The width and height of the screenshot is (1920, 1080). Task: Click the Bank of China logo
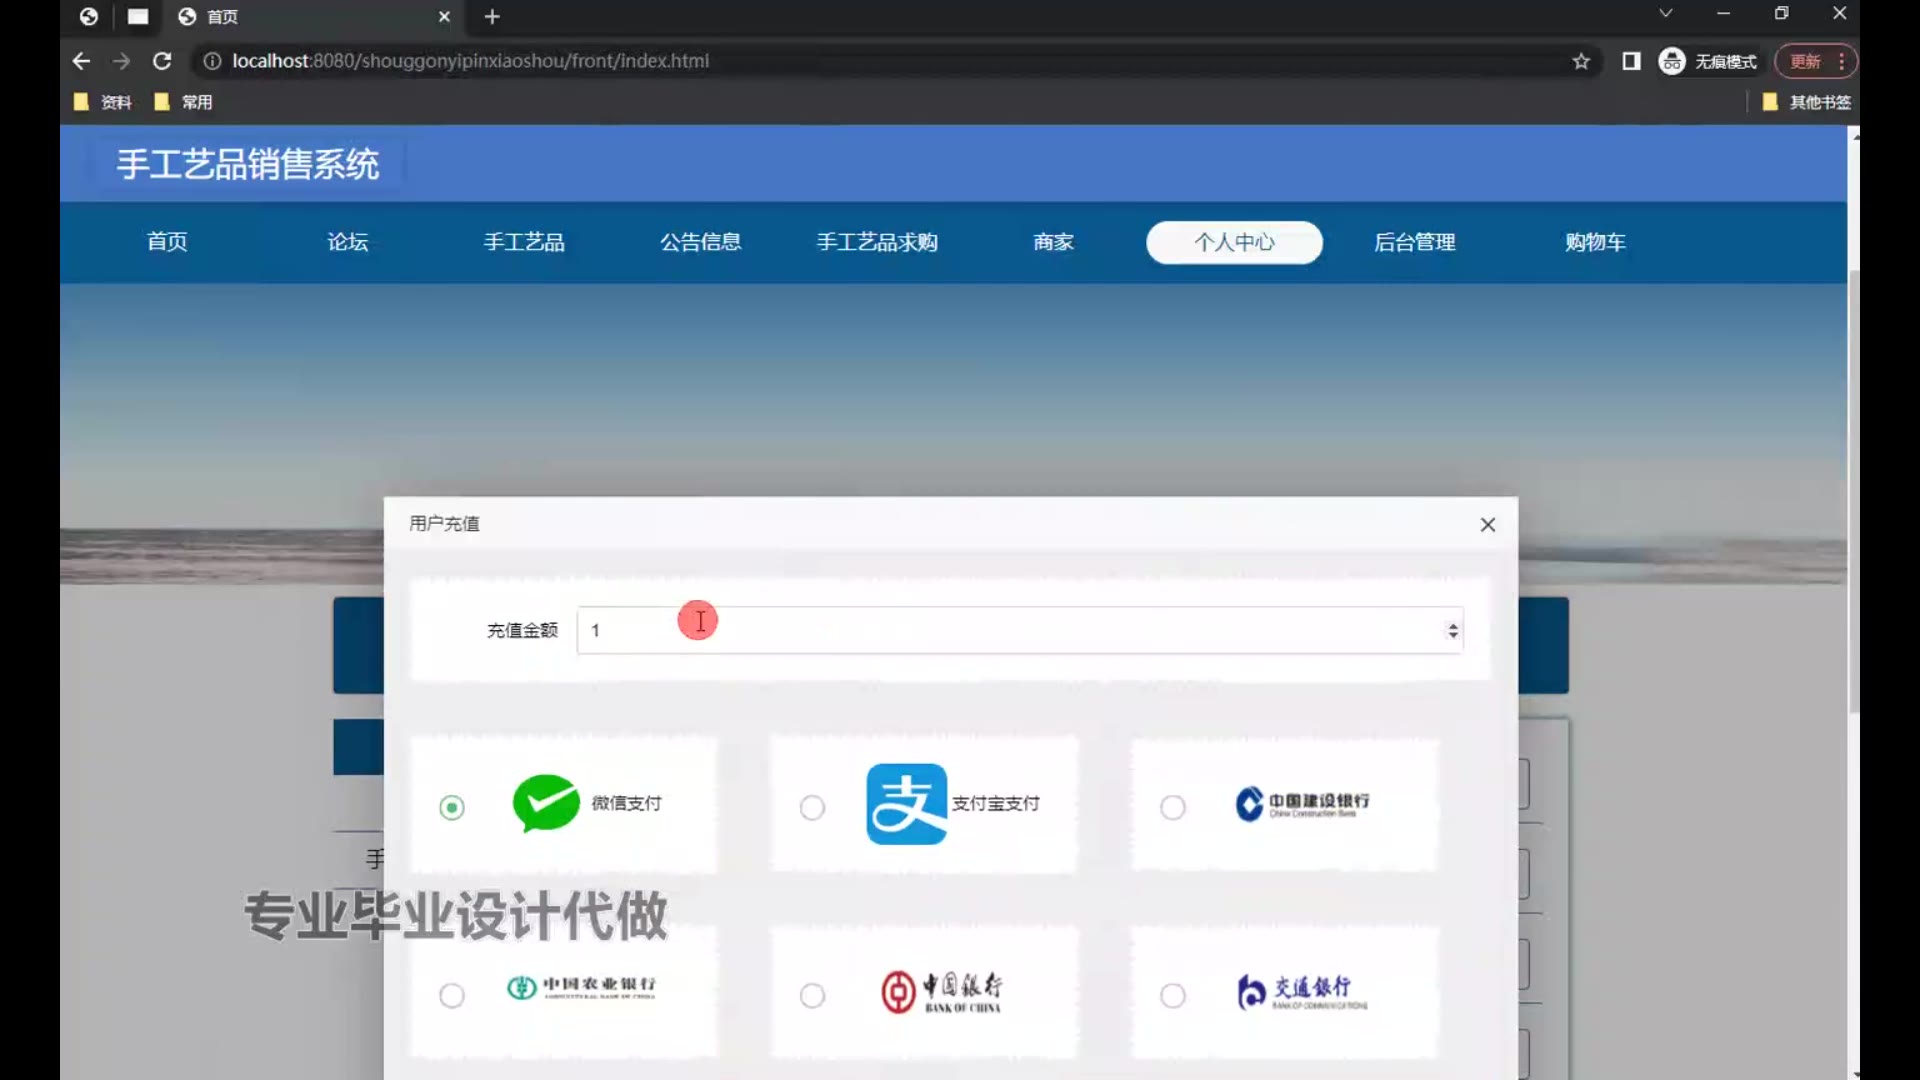(941, 991)
